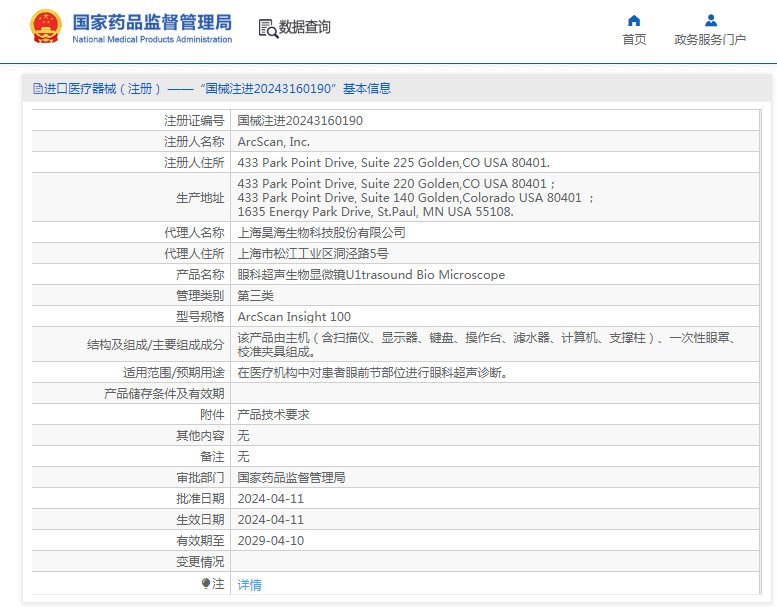Click the 结构及组成/主要组成成分 label

[156, 344]
